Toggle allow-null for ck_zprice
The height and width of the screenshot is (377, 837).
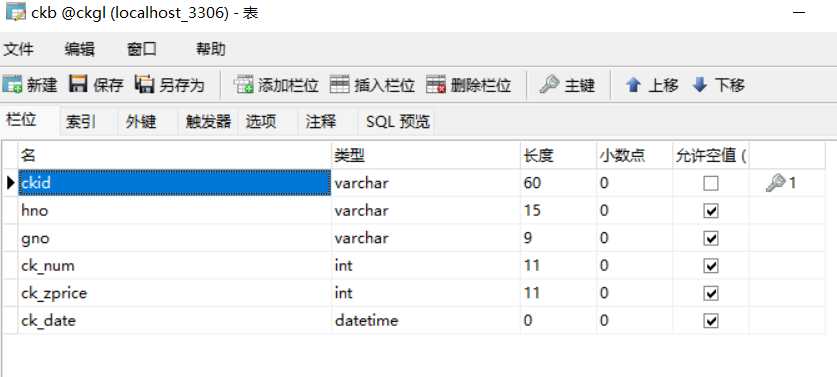[710, 293]
